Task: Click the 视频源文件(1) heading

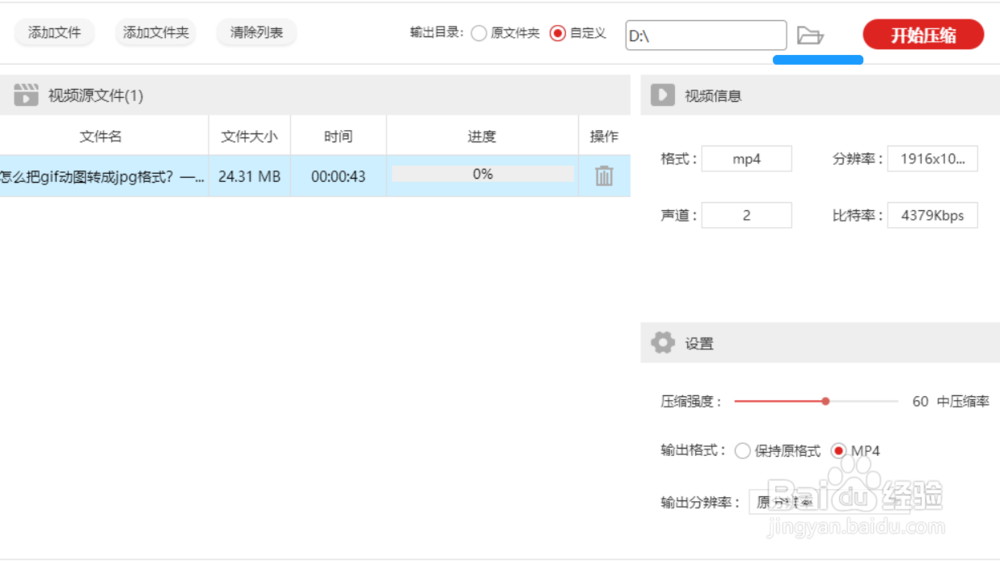Action: (x=96, y=95)
